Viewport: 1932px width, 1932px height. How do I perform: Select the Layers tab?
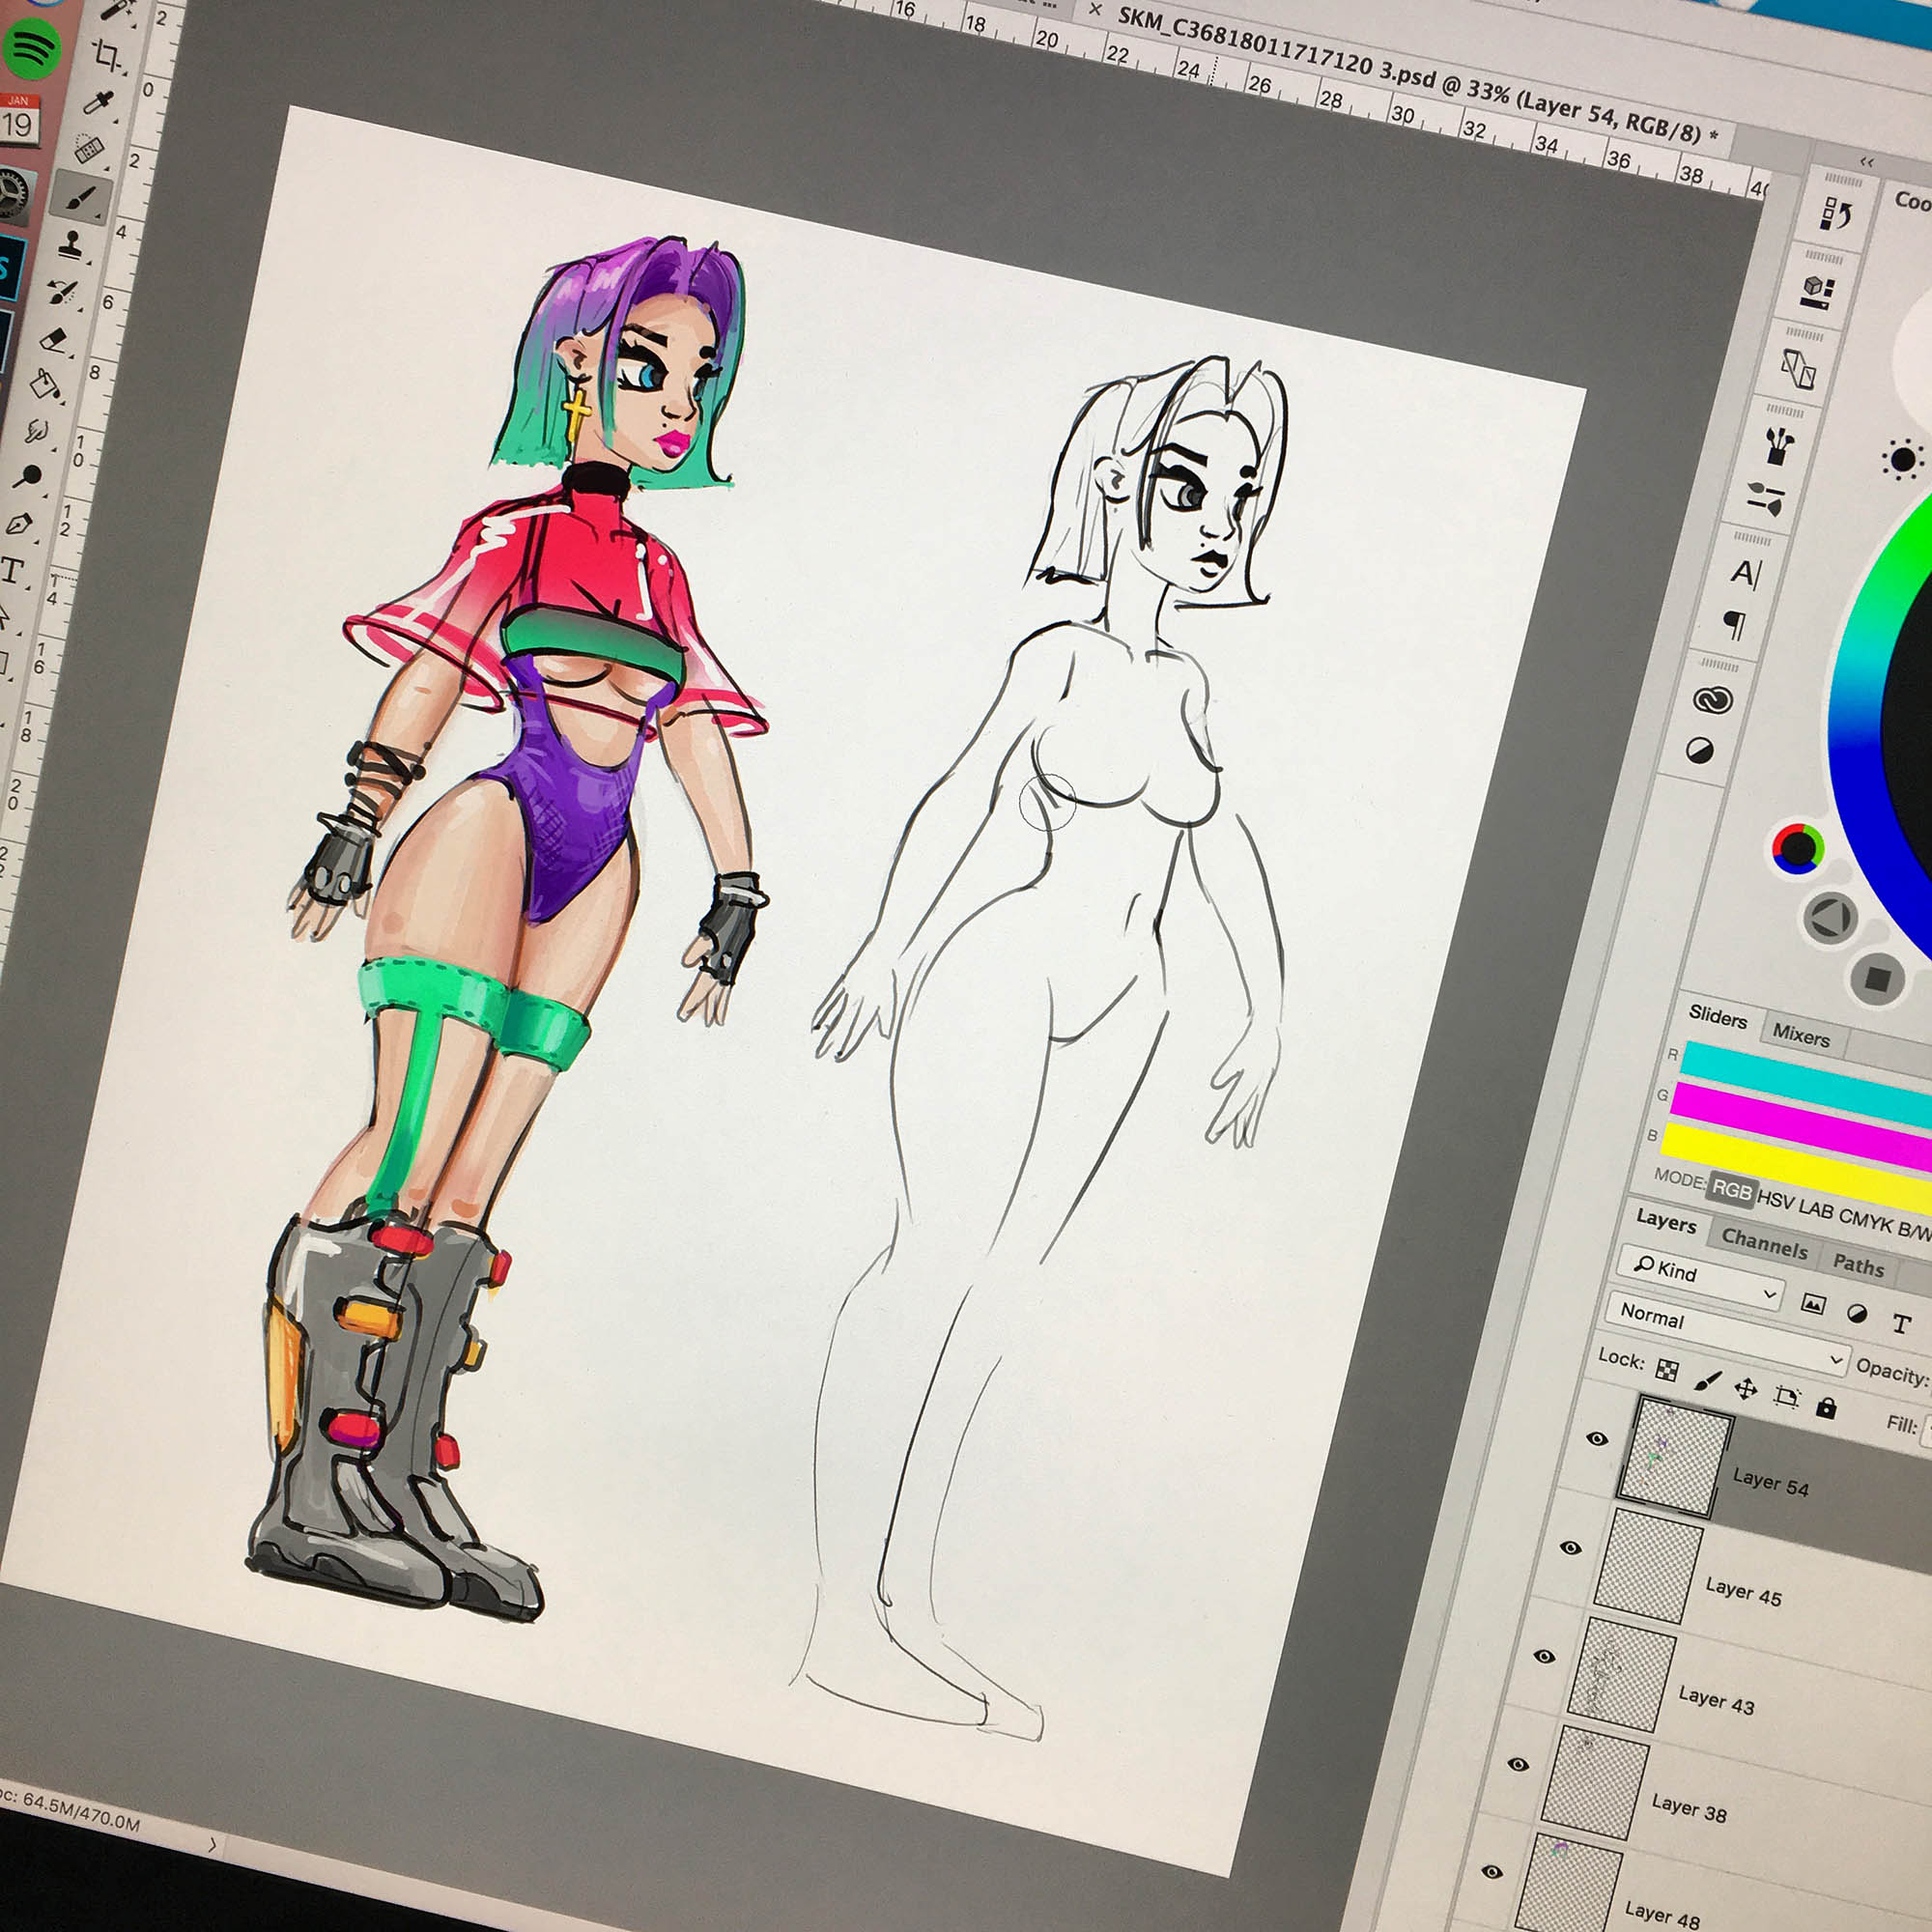1666,1221
